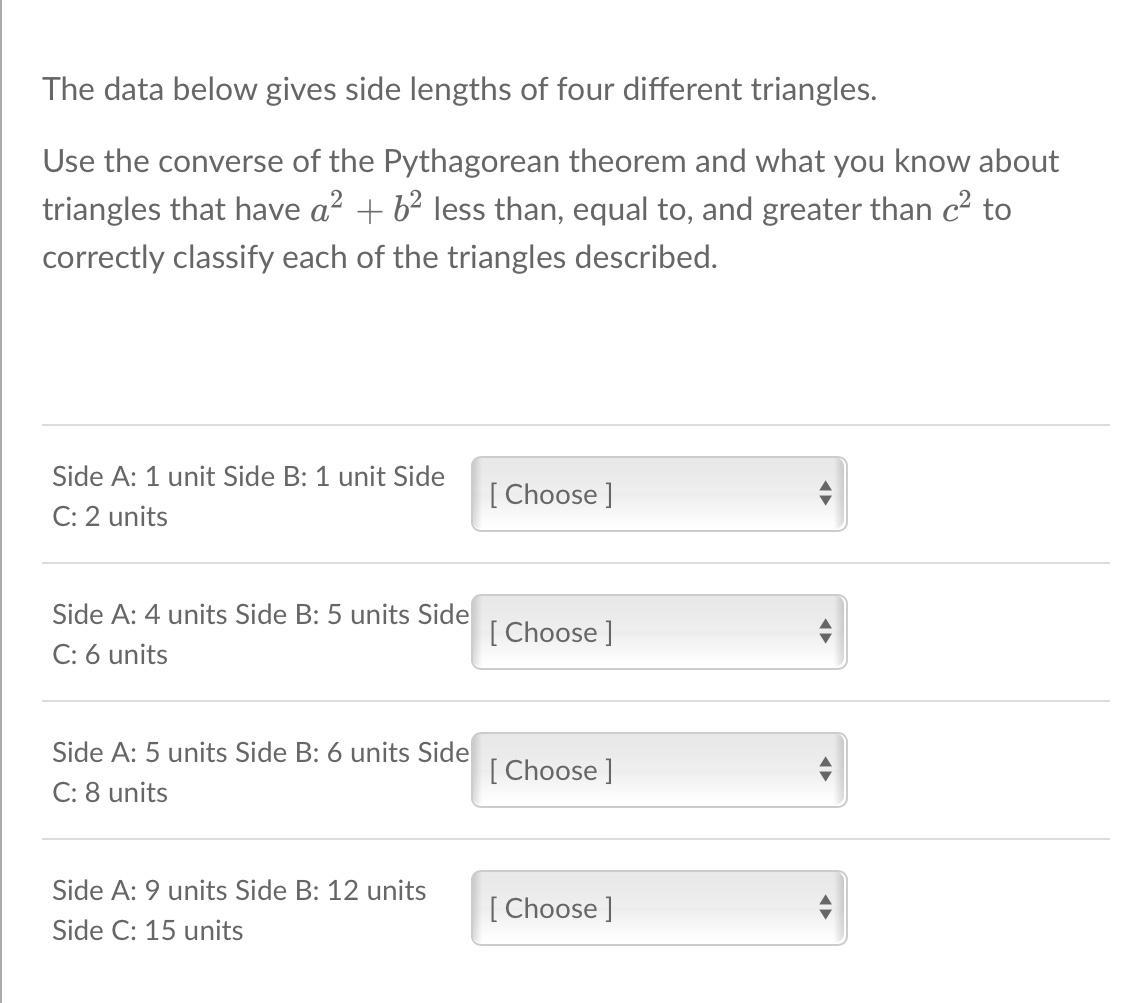Click the "C: 6 units" text

coord(110,655)
